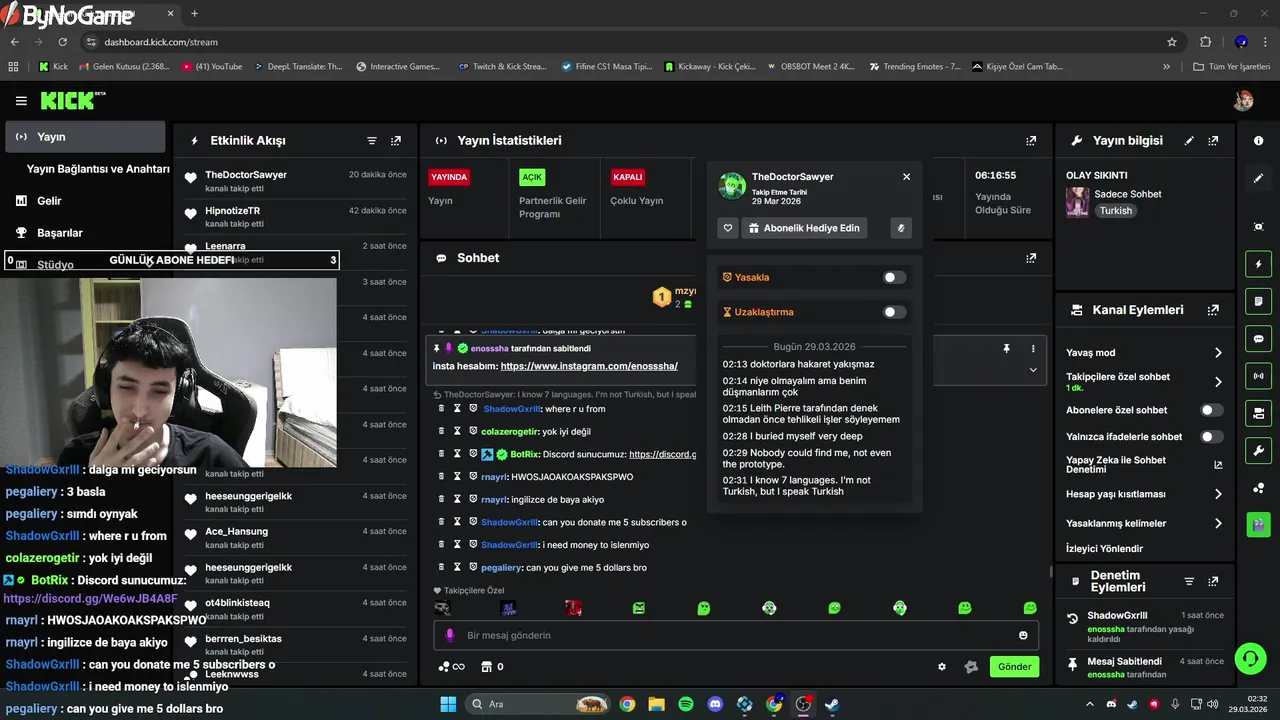This screenshot has height=720, width=1280.
Task: Pop out the Yayın İstatistikleri panel
Action: coord(1031,141)
